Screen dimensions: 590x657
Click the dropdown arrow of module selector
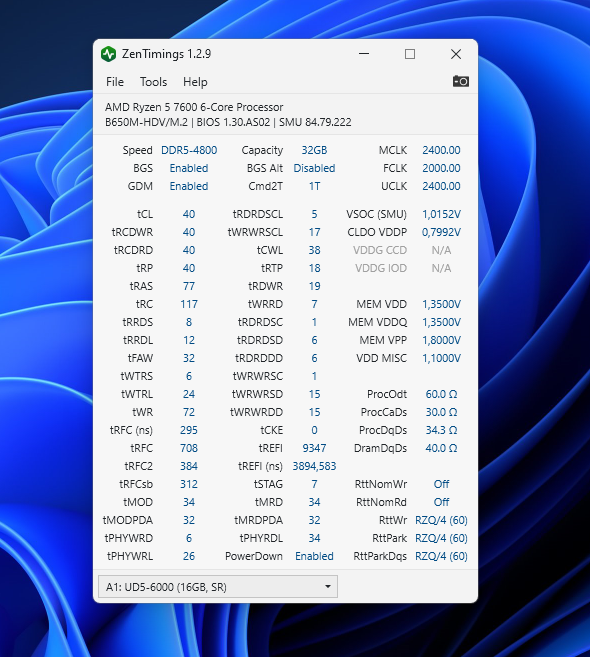click(328, 587)
